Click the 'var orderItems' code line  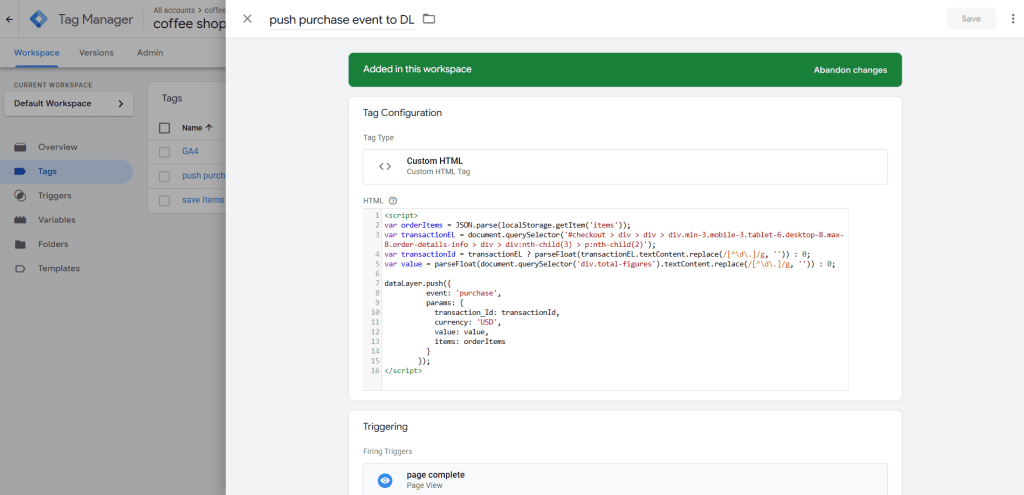click(x=507, y=224)
